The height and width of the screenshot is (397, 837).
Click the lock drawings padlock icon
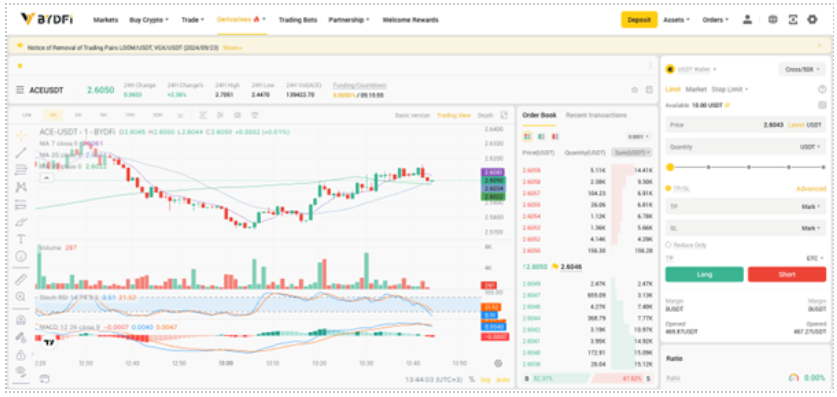click(x=21, y=354)
